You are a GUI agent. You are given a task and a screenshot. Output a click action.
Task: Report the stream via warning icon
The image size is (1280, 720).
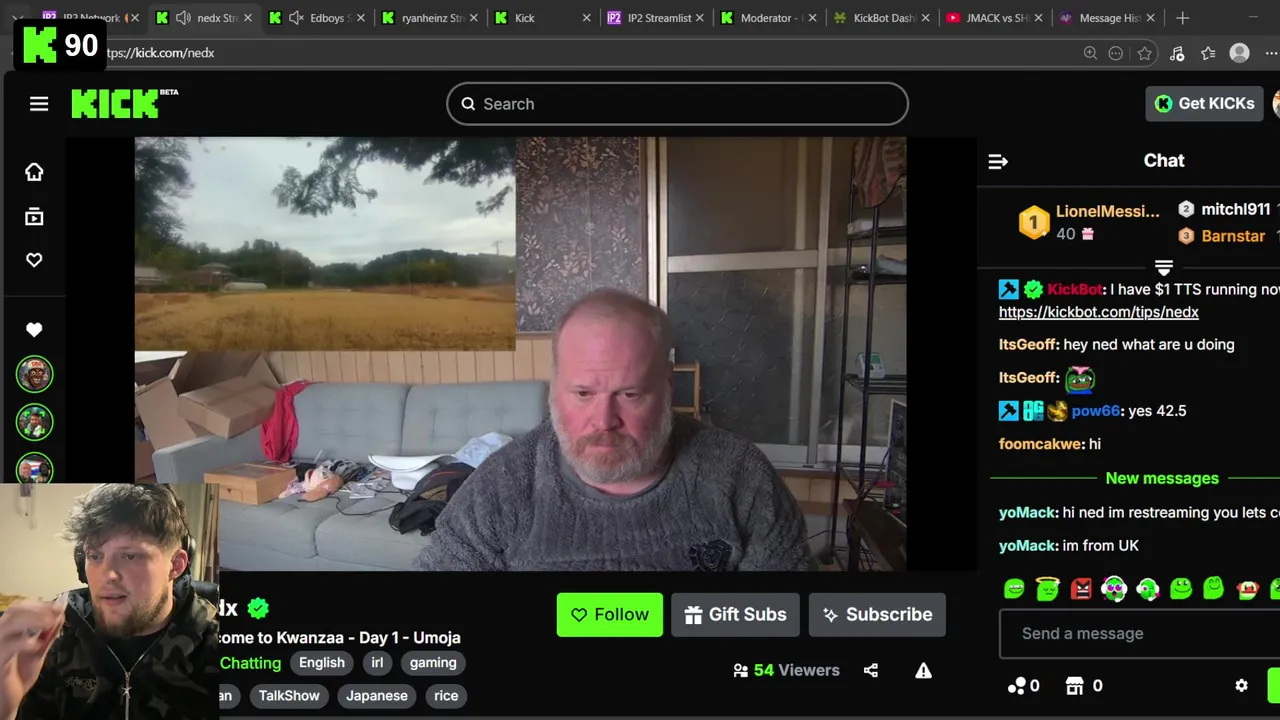click(x=923, y=671)
